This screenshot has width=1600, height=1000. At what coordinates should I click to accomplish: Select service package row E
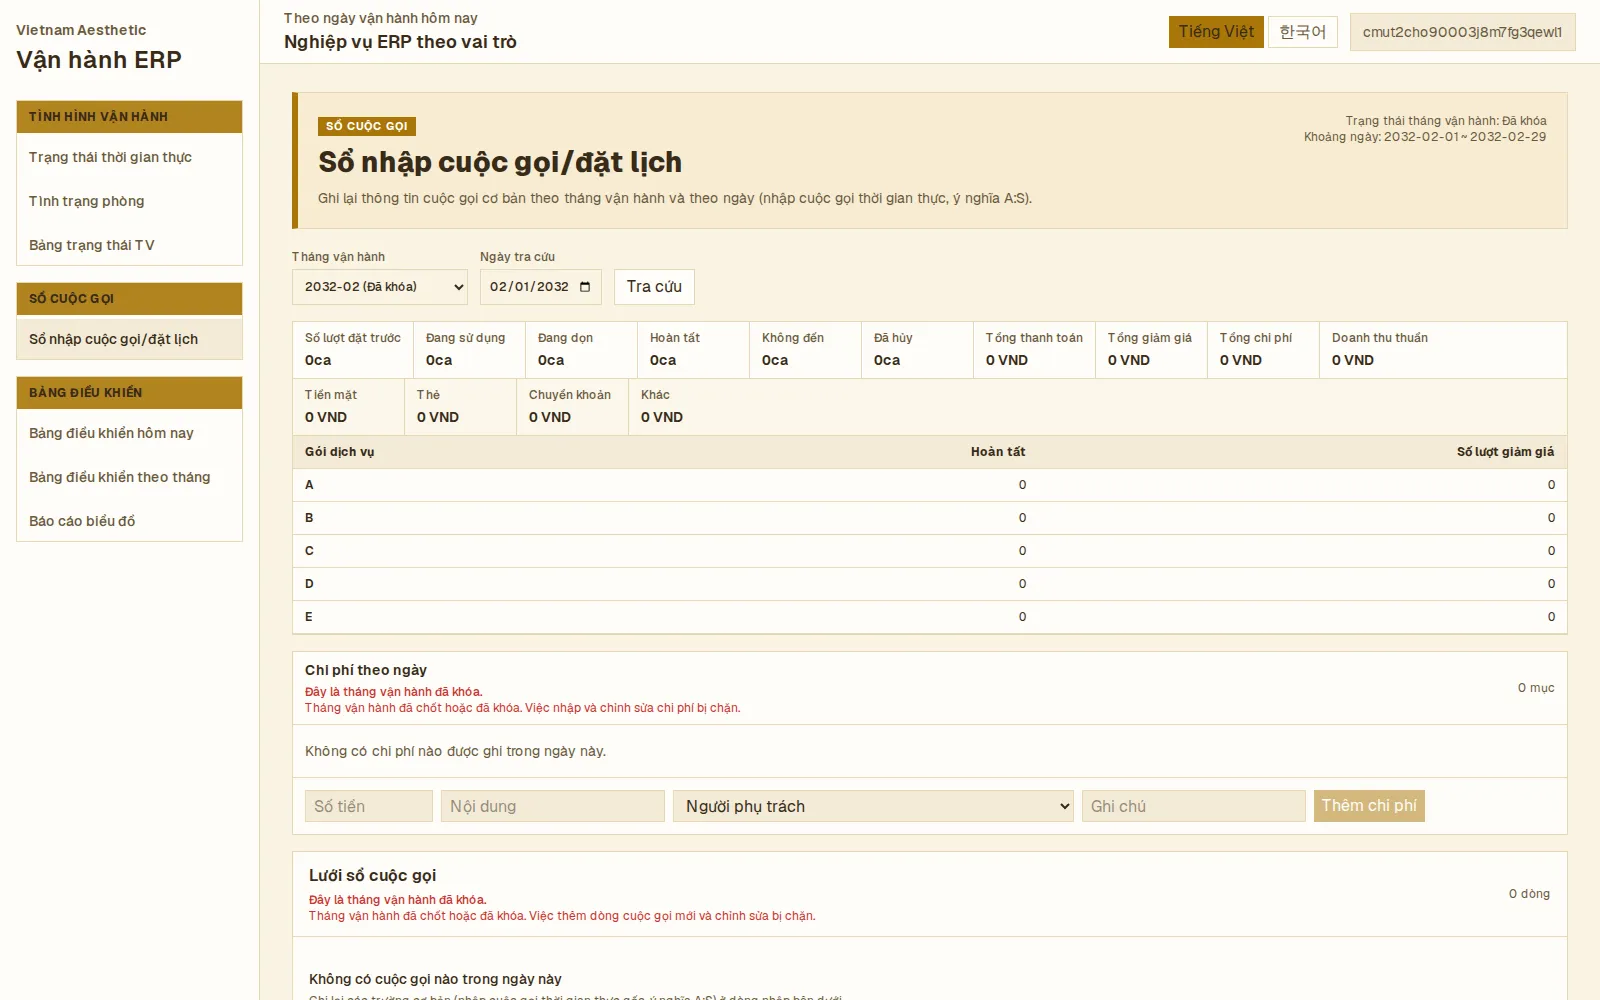(x=930, y=617)
